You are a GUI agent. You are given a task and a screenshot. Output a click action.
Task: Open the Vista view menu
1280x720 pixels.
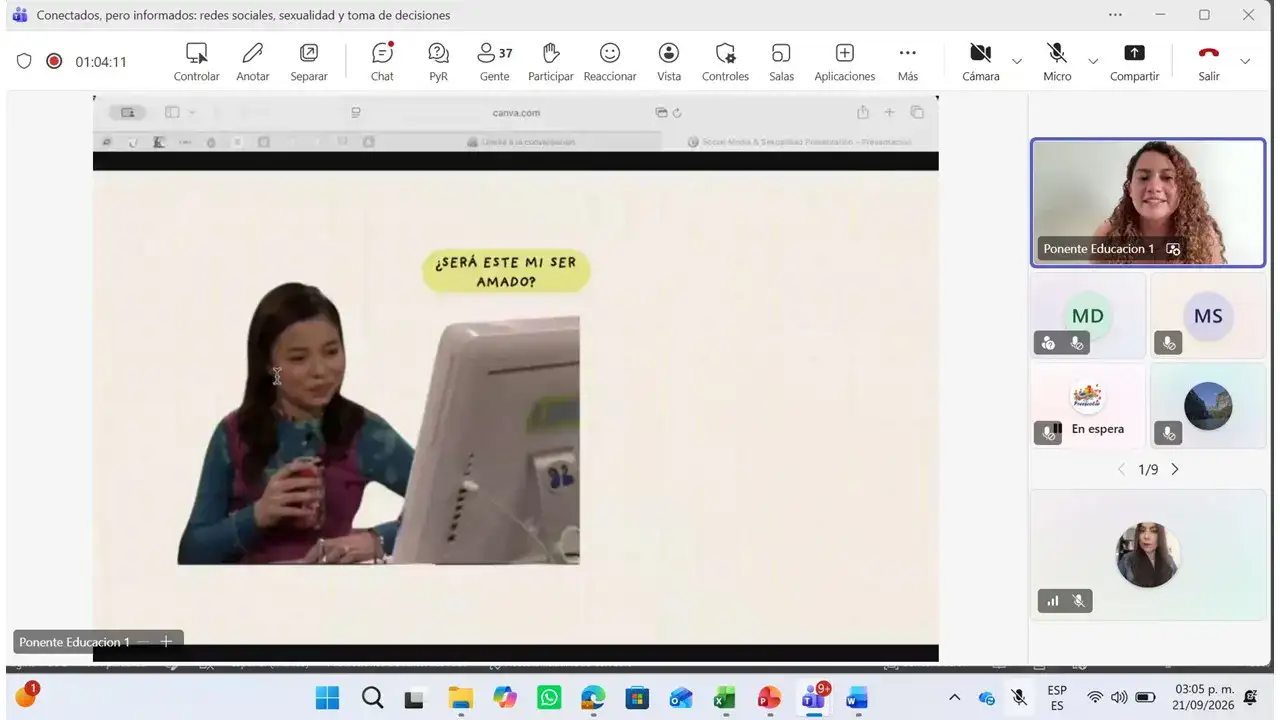669,62
